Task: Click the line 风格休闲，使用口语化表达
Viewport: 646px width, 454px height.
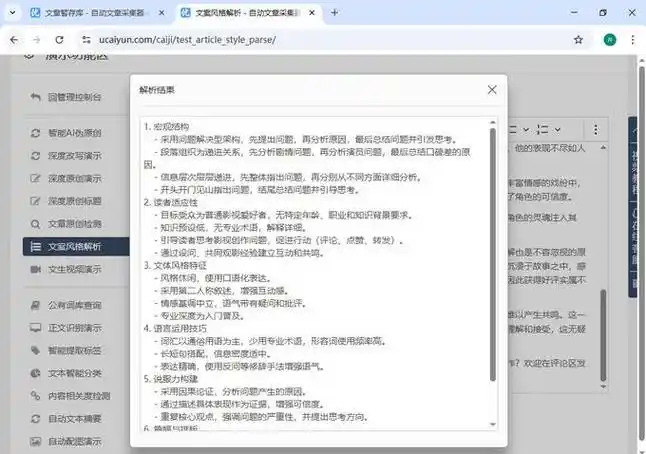Action: click(215, 278)
